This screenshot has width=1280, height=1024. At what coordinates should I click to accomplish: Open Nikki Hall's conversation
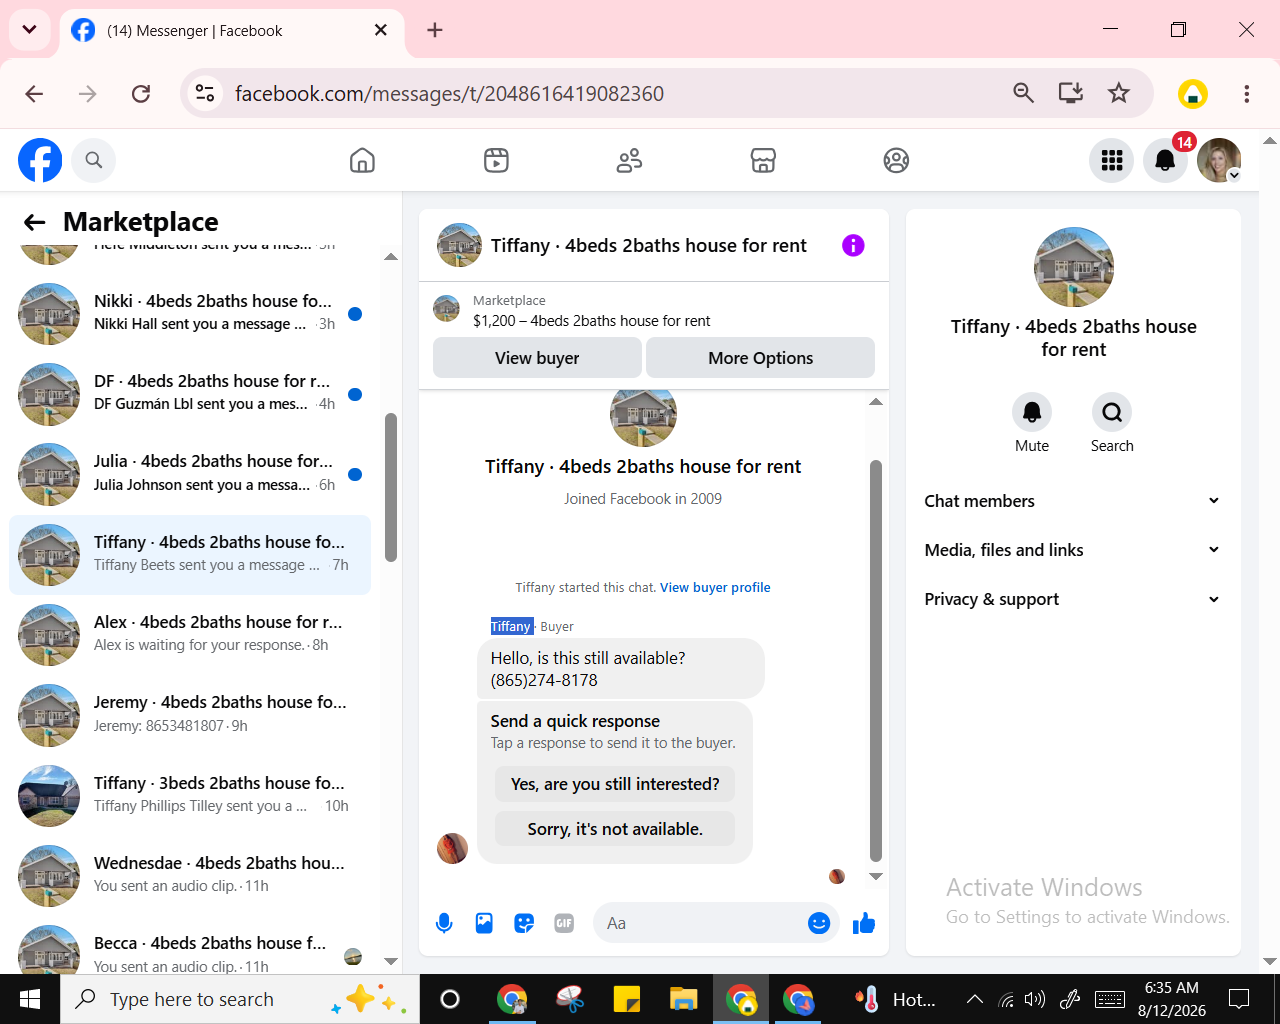pos(190,313)
